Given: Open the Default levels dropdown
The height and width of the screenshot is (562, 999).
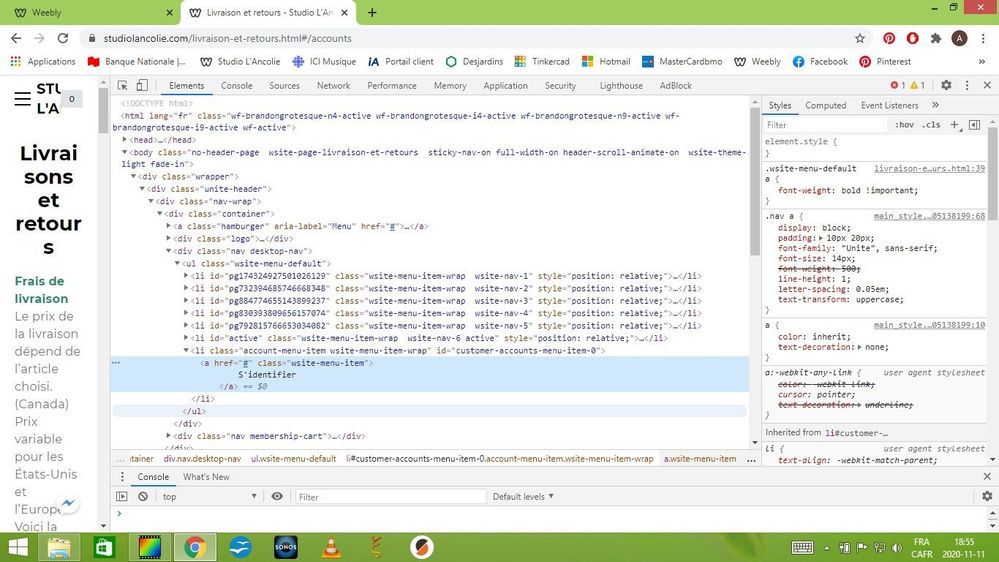Looking at the screenshot, I should 522,497.
